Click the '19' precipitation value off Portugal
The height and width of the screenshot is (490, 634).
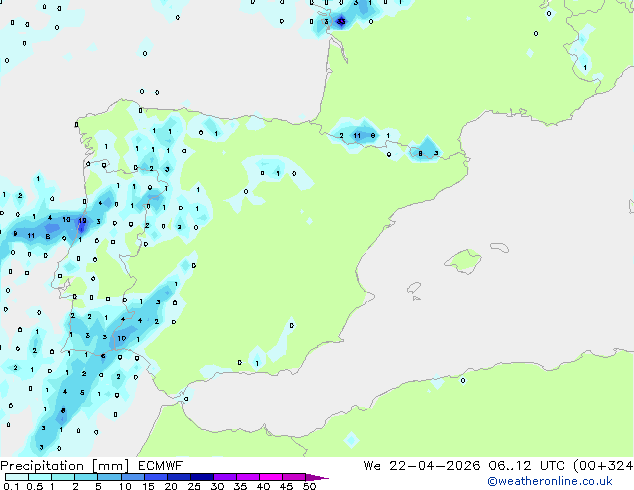(82, 220)
